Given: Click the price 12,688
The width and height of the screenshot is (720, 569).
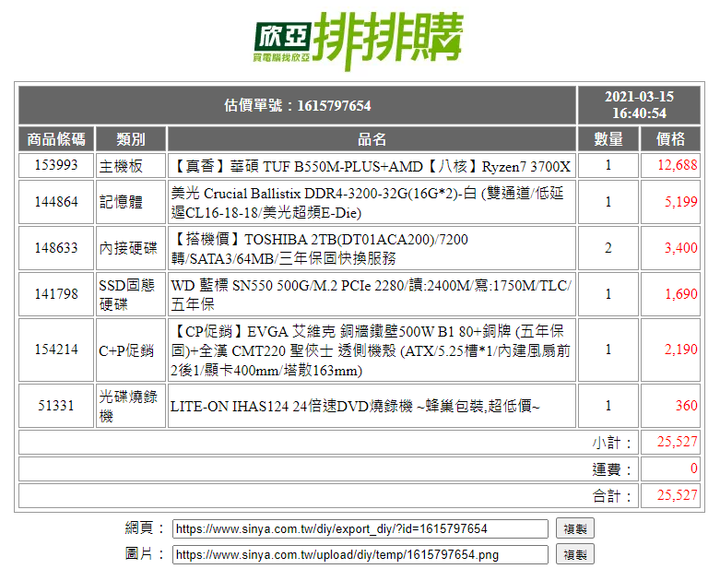Looking at the screenshot, I should [677, 165].
